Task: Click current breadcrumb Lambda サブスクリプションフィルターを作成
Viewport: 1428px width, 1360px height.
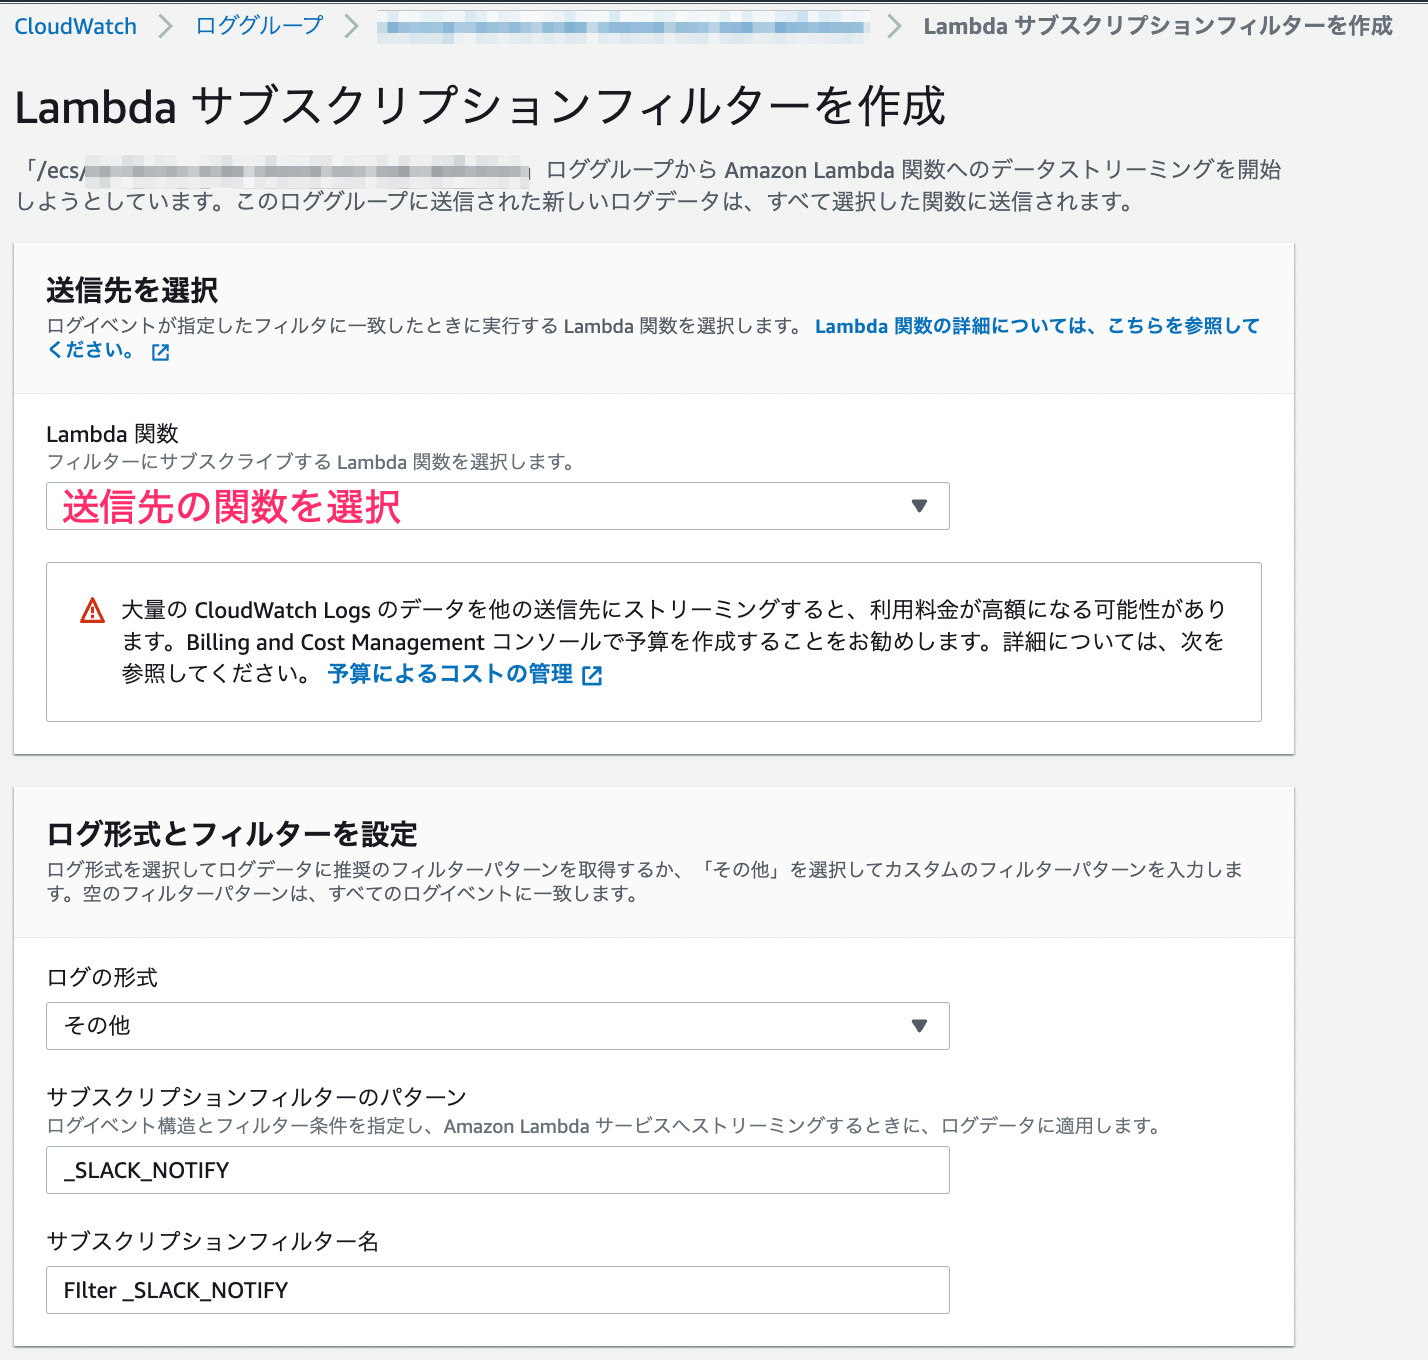Action: [x=1158, y=26]
